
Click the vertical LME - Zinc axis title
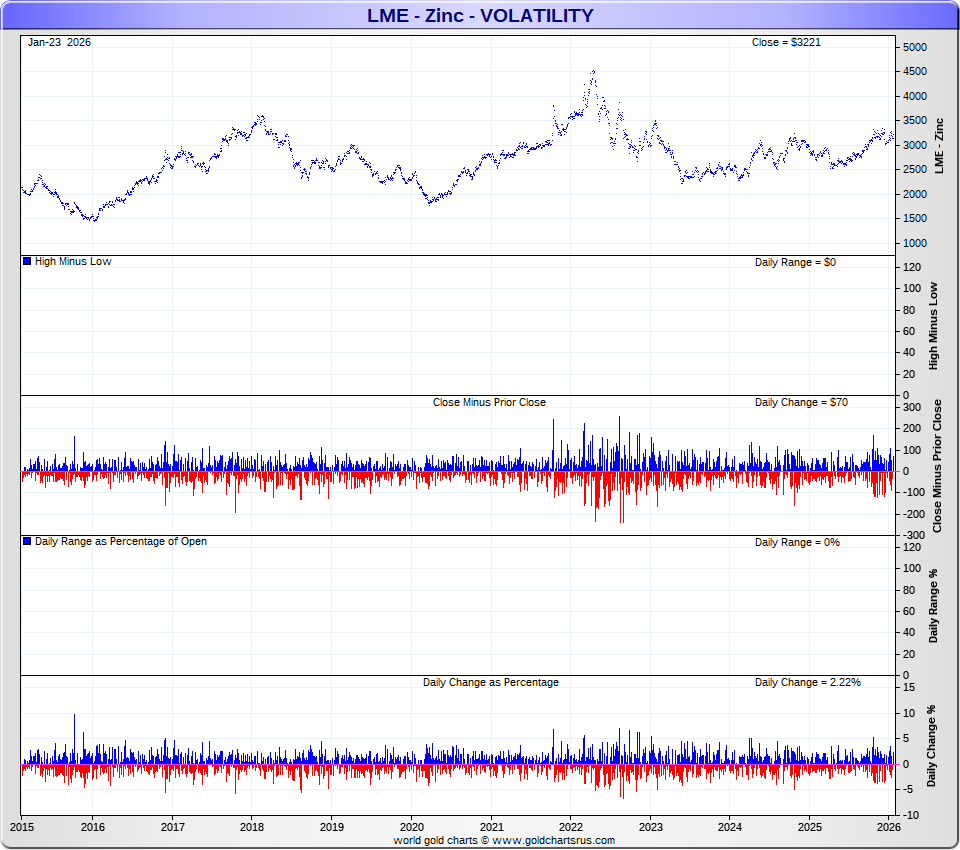pyautogui.click(x=938, y=146)
